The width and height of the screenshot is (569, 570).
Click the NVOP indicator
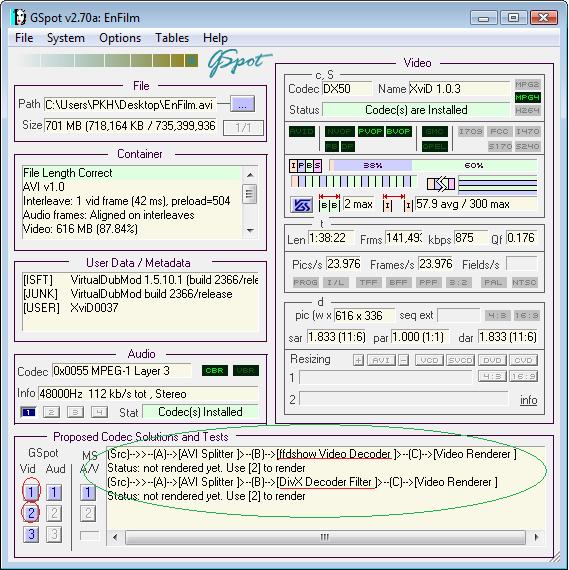[x=339, y=131]
